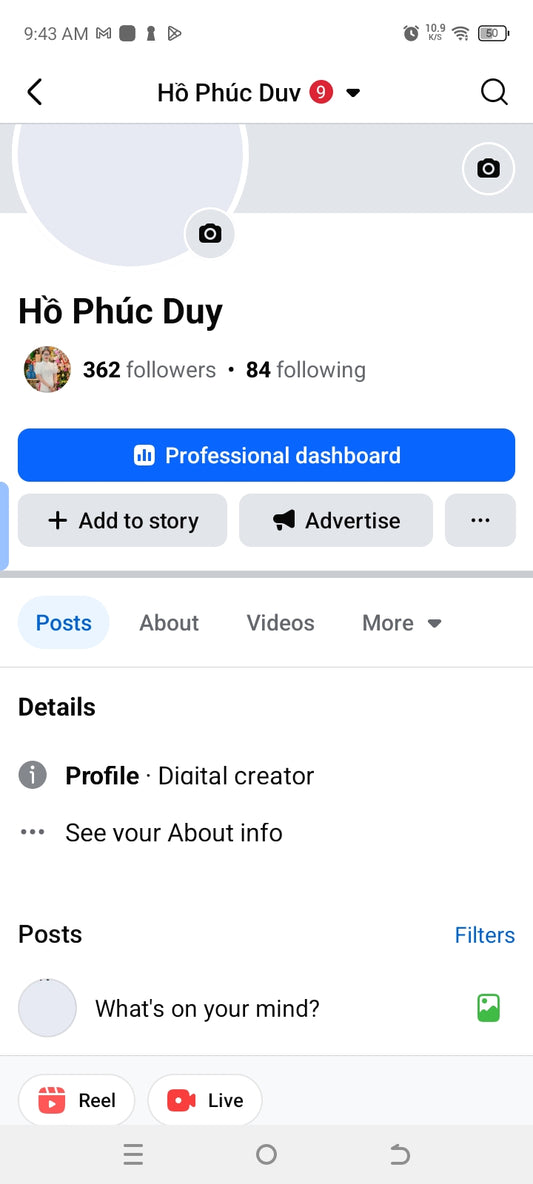The image size is (533, 1184).
Task: Tap the green photo icon in composer
Action: click(488, 1008)
